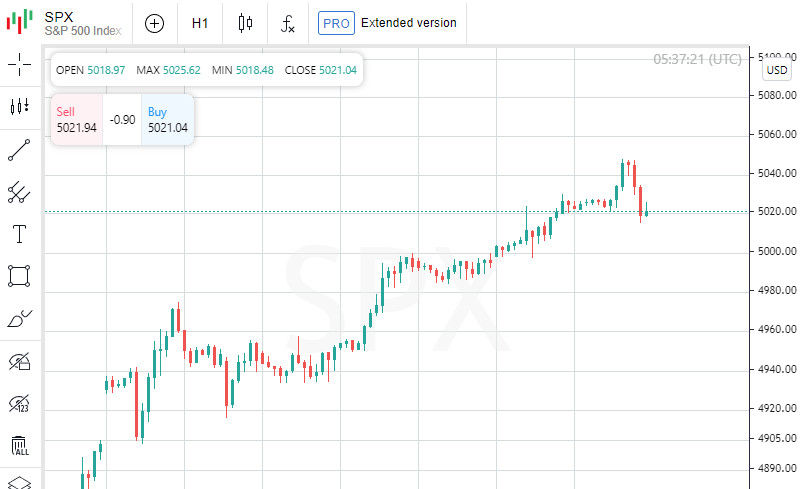Select the brush drawing tool

click(x=19, y=319)
